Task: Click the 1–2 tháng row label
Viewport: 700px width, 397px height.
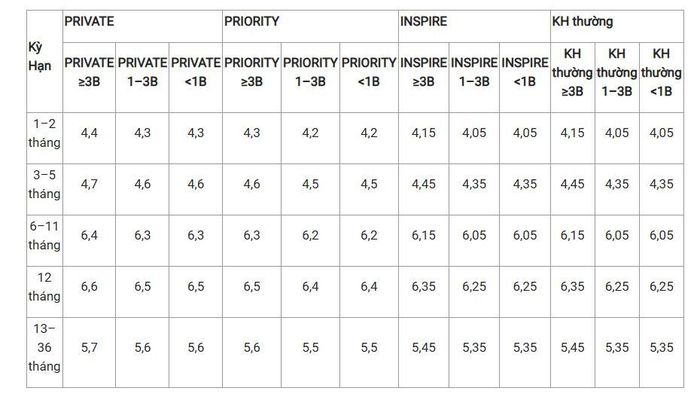Action: click(45, 138)
